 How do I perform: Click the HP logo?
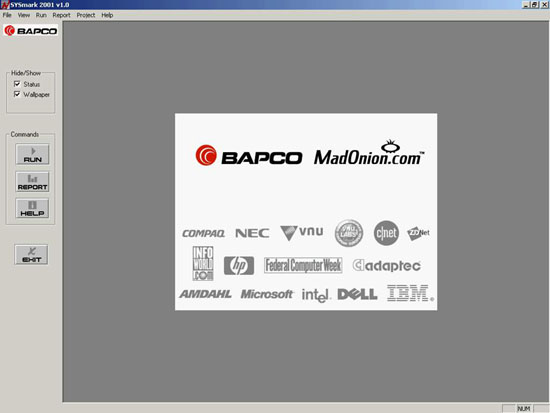239,266
